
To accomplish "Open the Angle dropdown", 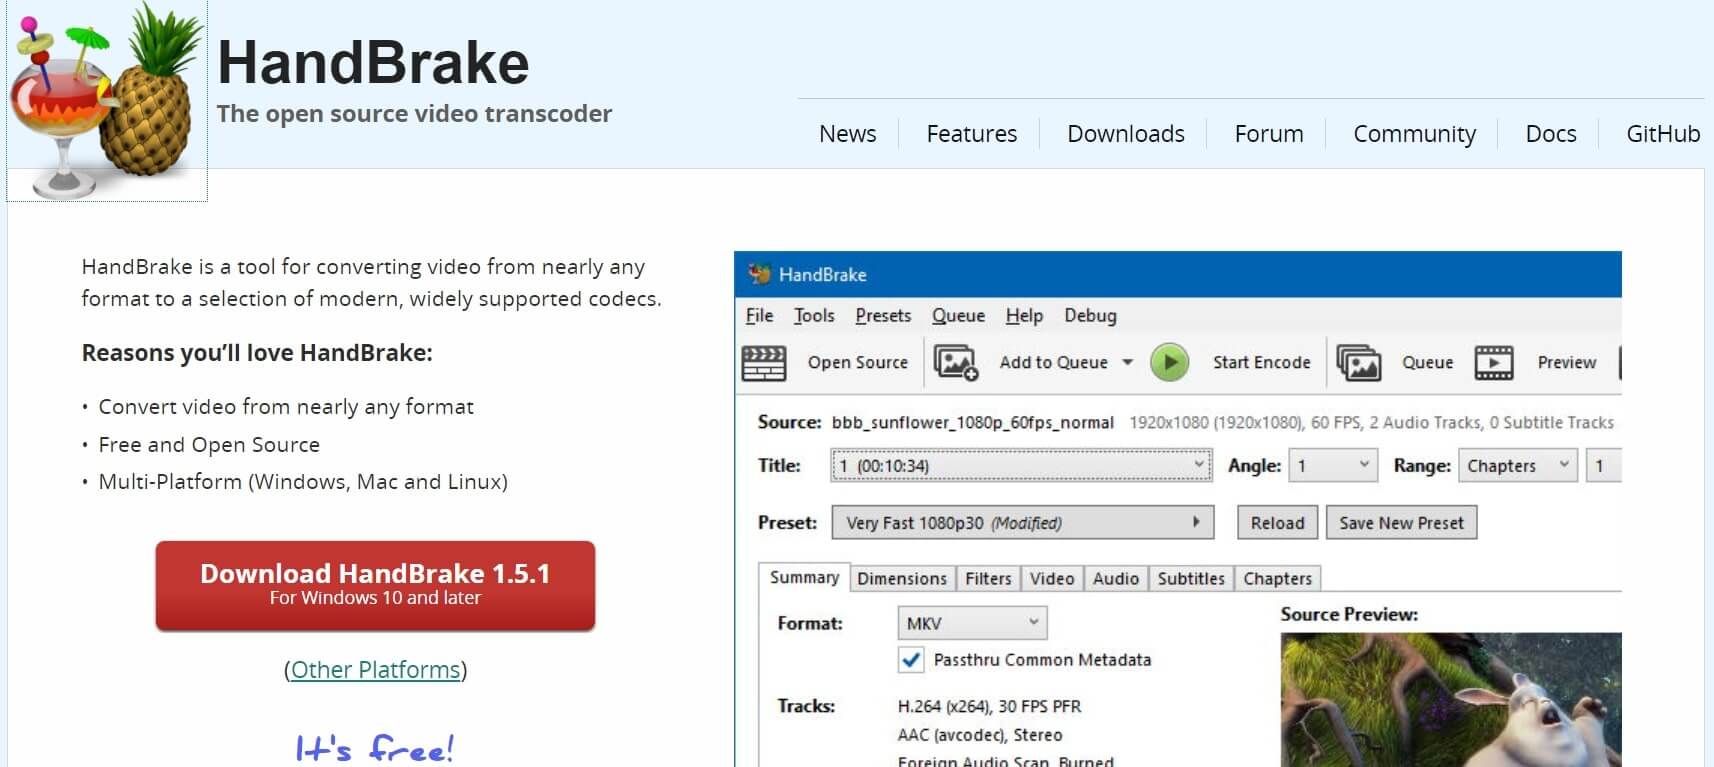I will point(1333,466).
